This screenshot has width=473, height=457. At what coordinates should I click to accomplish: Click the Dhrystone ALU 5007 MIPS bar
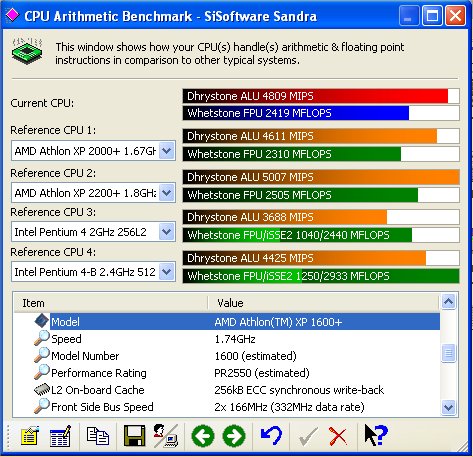click(x=321, y=177)
